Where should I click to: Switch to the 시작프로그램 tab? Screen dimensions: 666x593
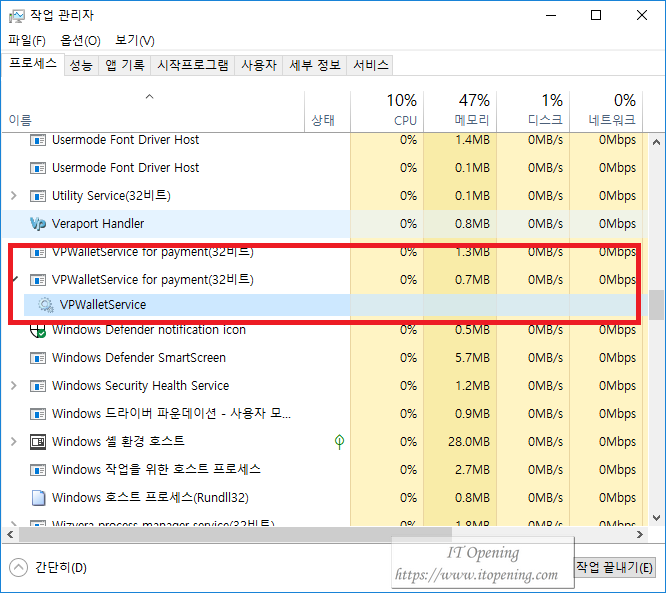coord(193,65)
